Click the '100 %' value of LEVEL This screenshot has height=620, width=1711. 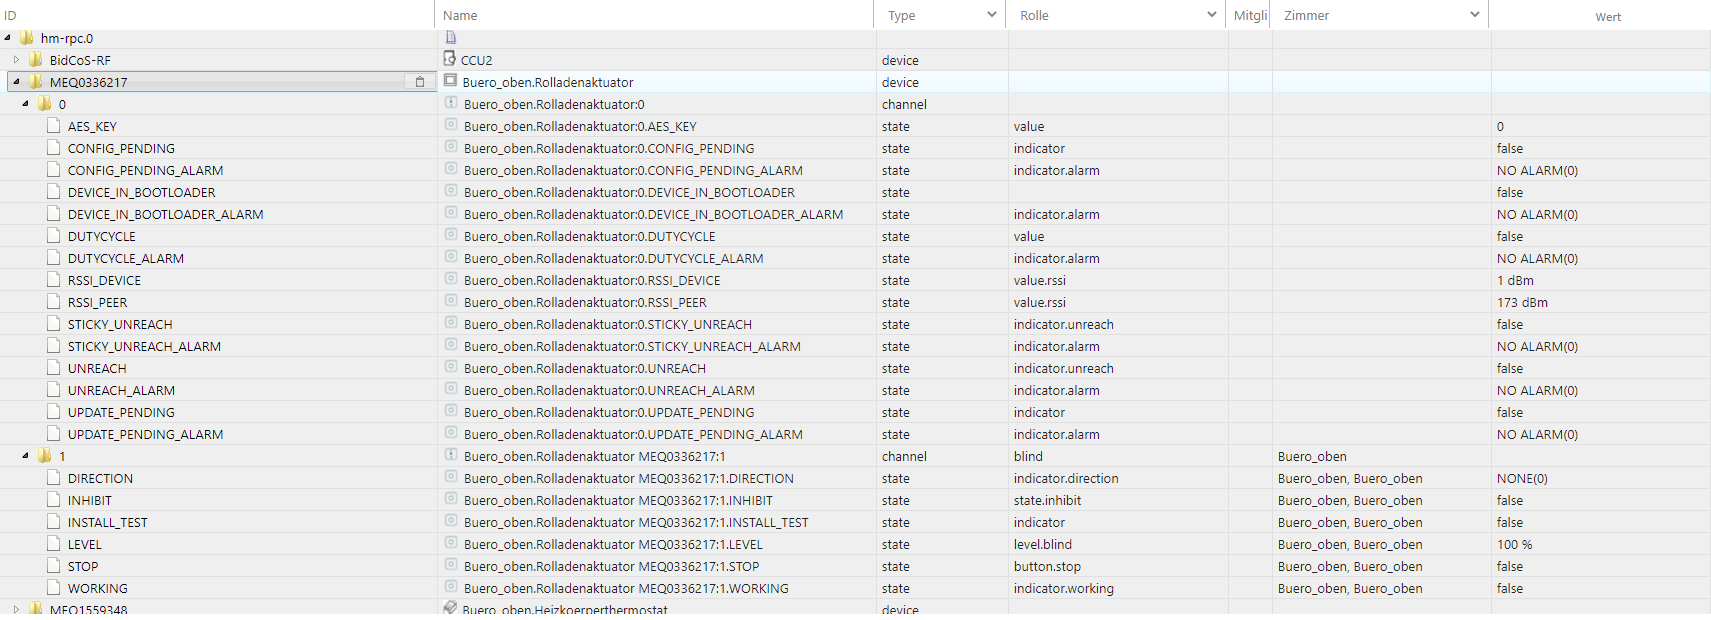pyautogui.click(x=1514, y=544)
